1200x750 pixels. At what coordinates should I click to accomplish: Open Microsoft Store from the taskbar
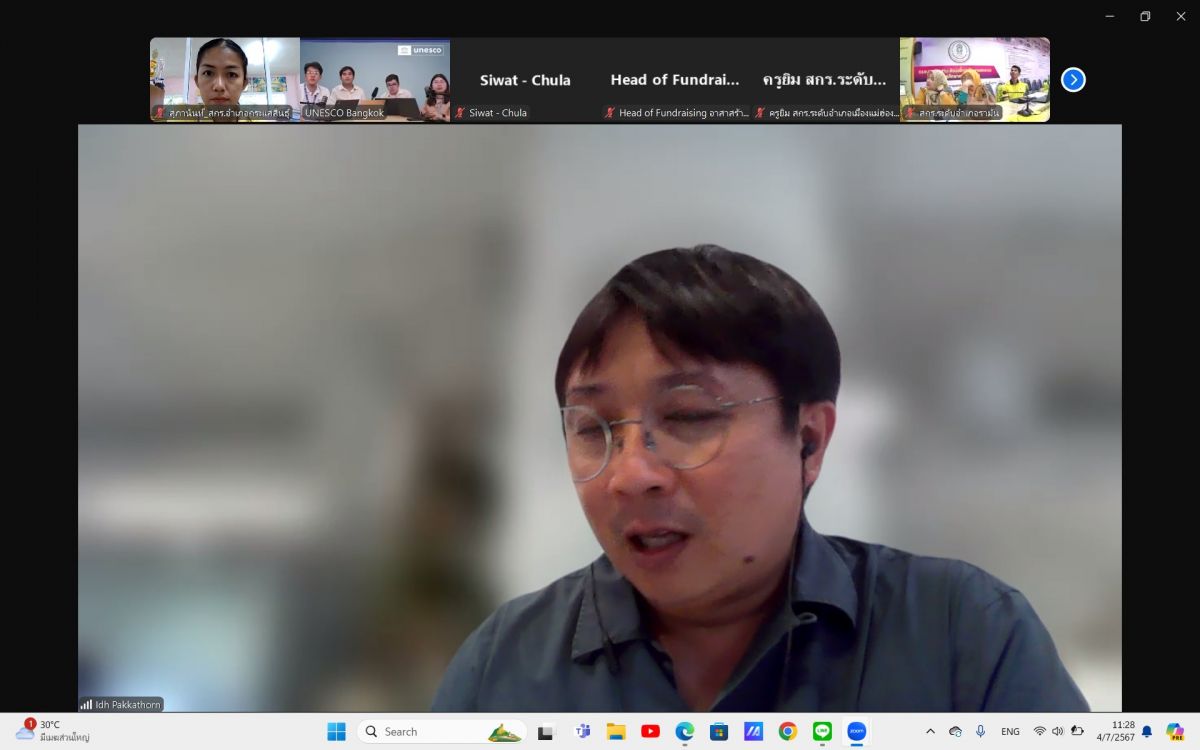coord(719,731)
